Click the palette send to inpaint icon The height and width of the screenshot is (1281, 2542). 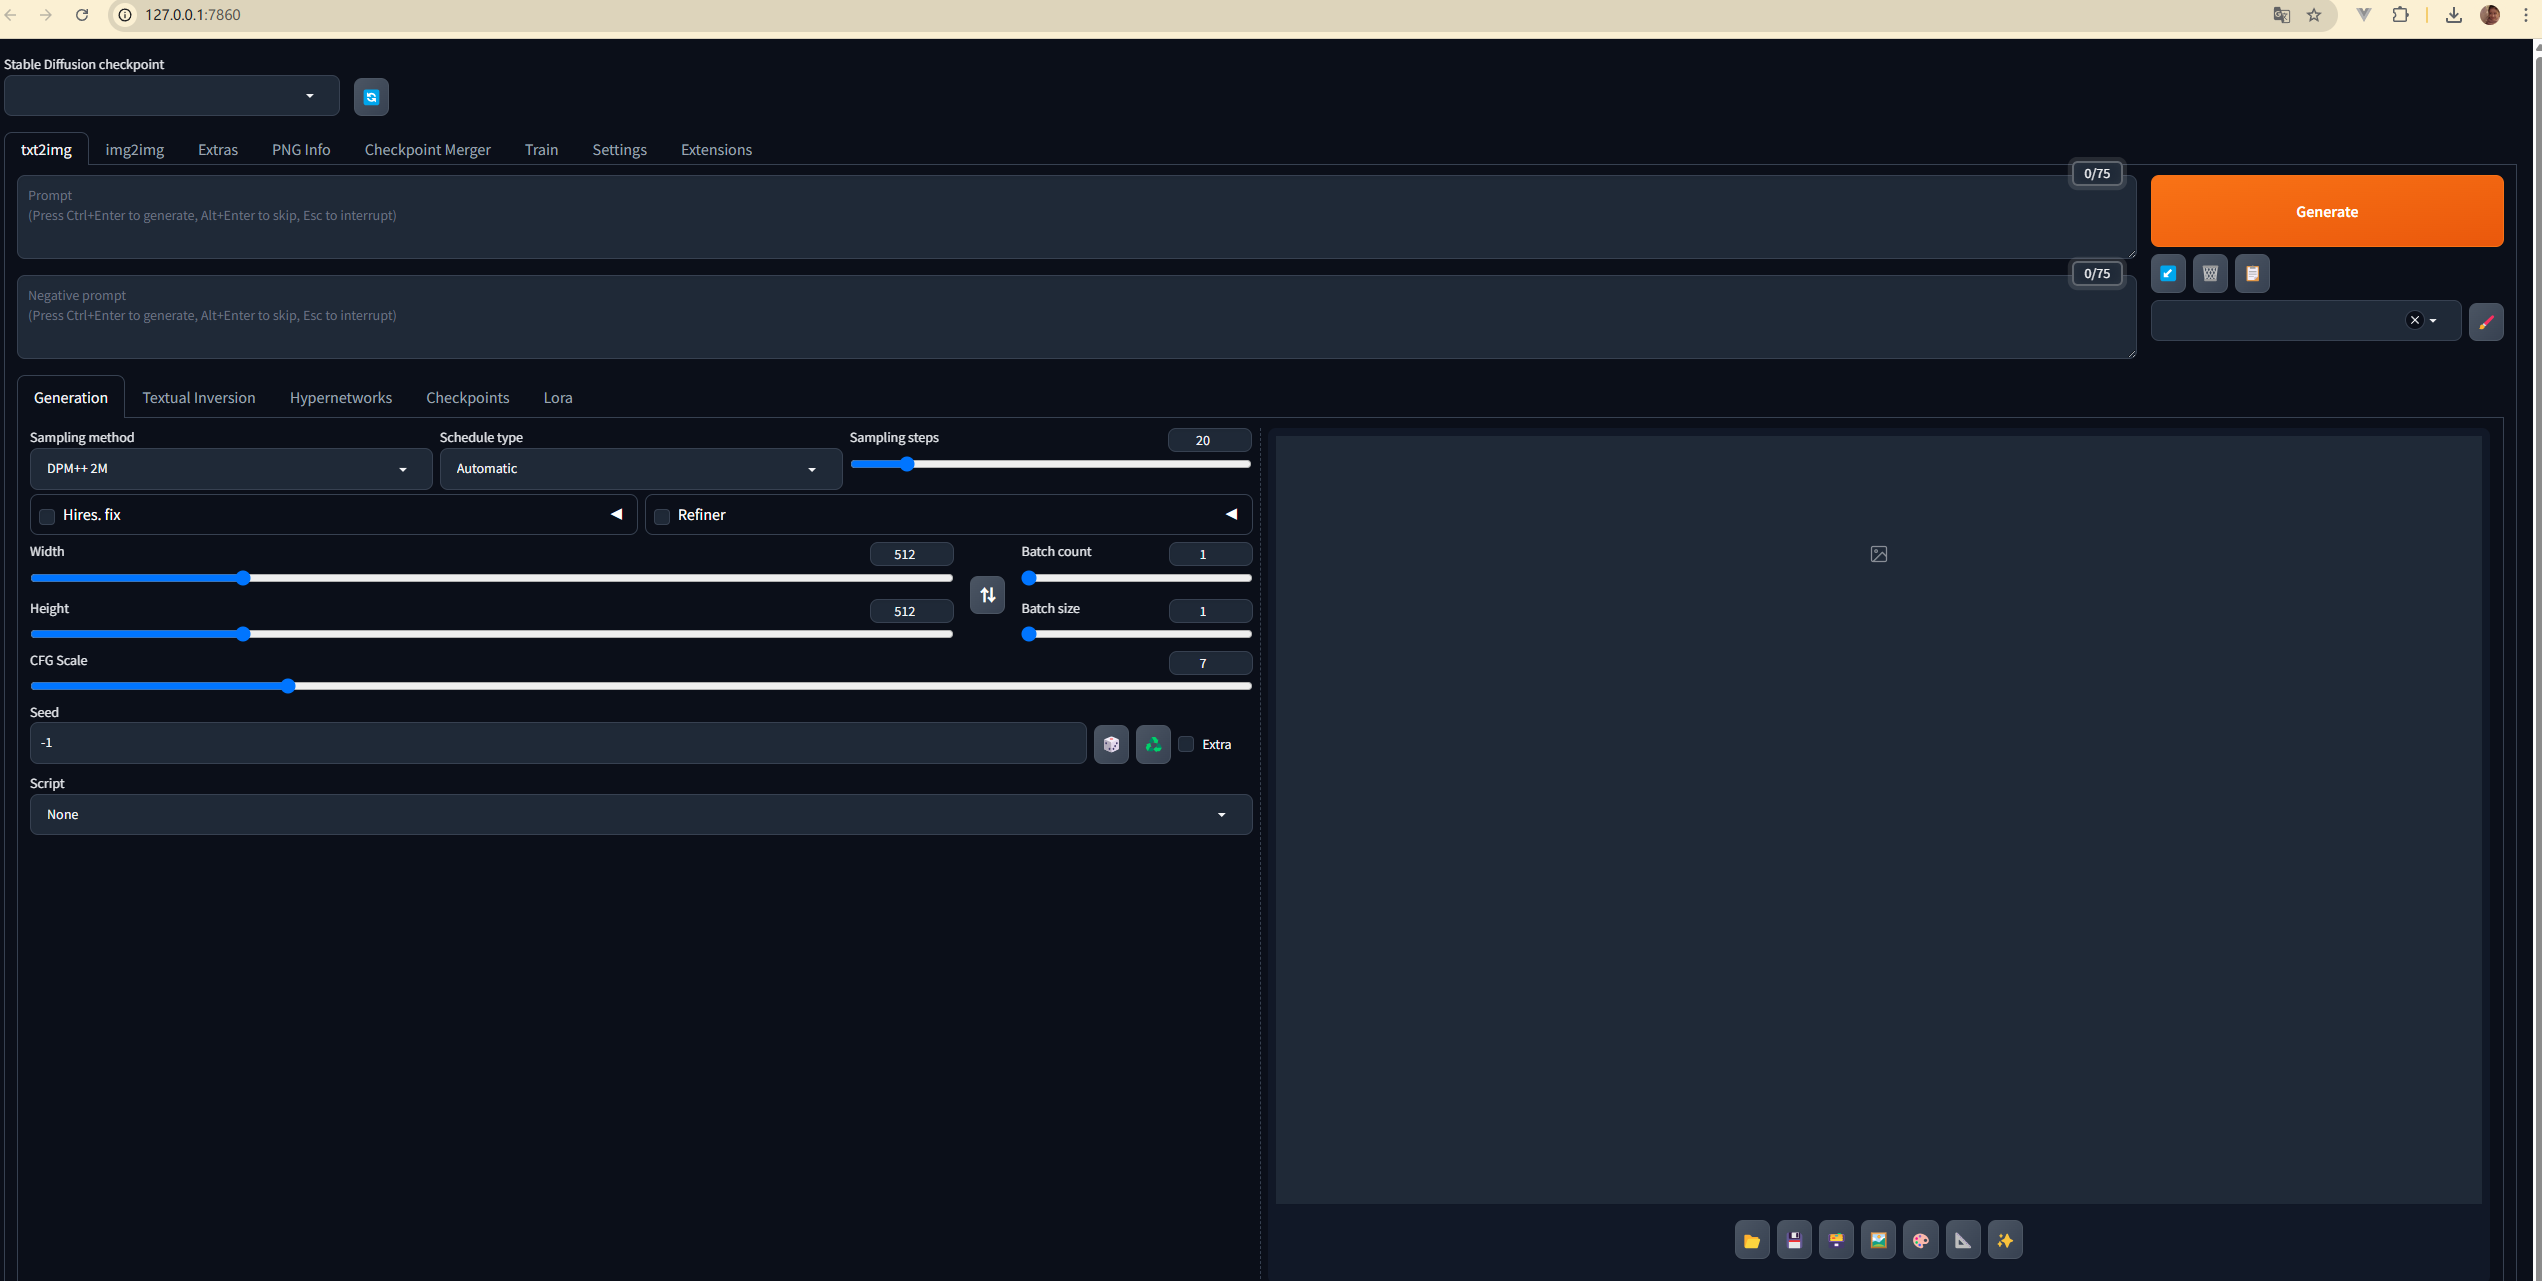[x=1920, y=1240]
